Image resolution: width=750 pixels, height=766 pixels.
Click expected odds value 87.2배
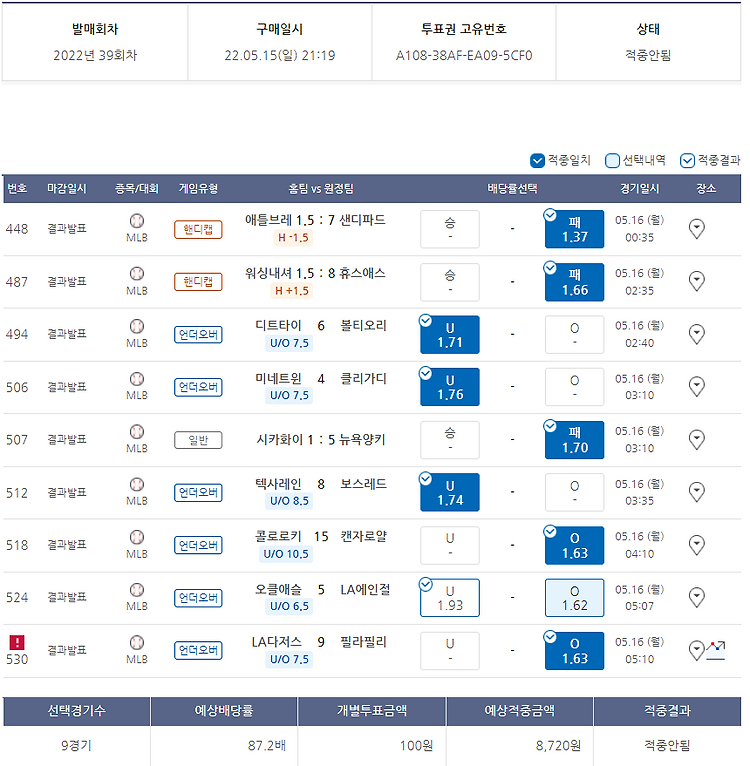coord(267,745)
